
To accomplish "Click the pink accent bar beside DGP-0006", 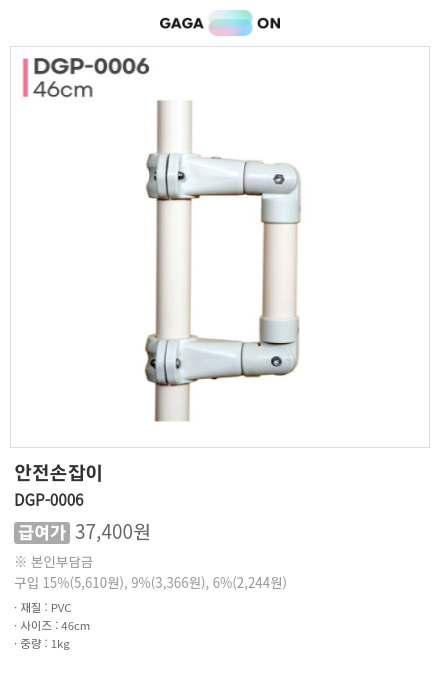I will click(x=25, y=78).
